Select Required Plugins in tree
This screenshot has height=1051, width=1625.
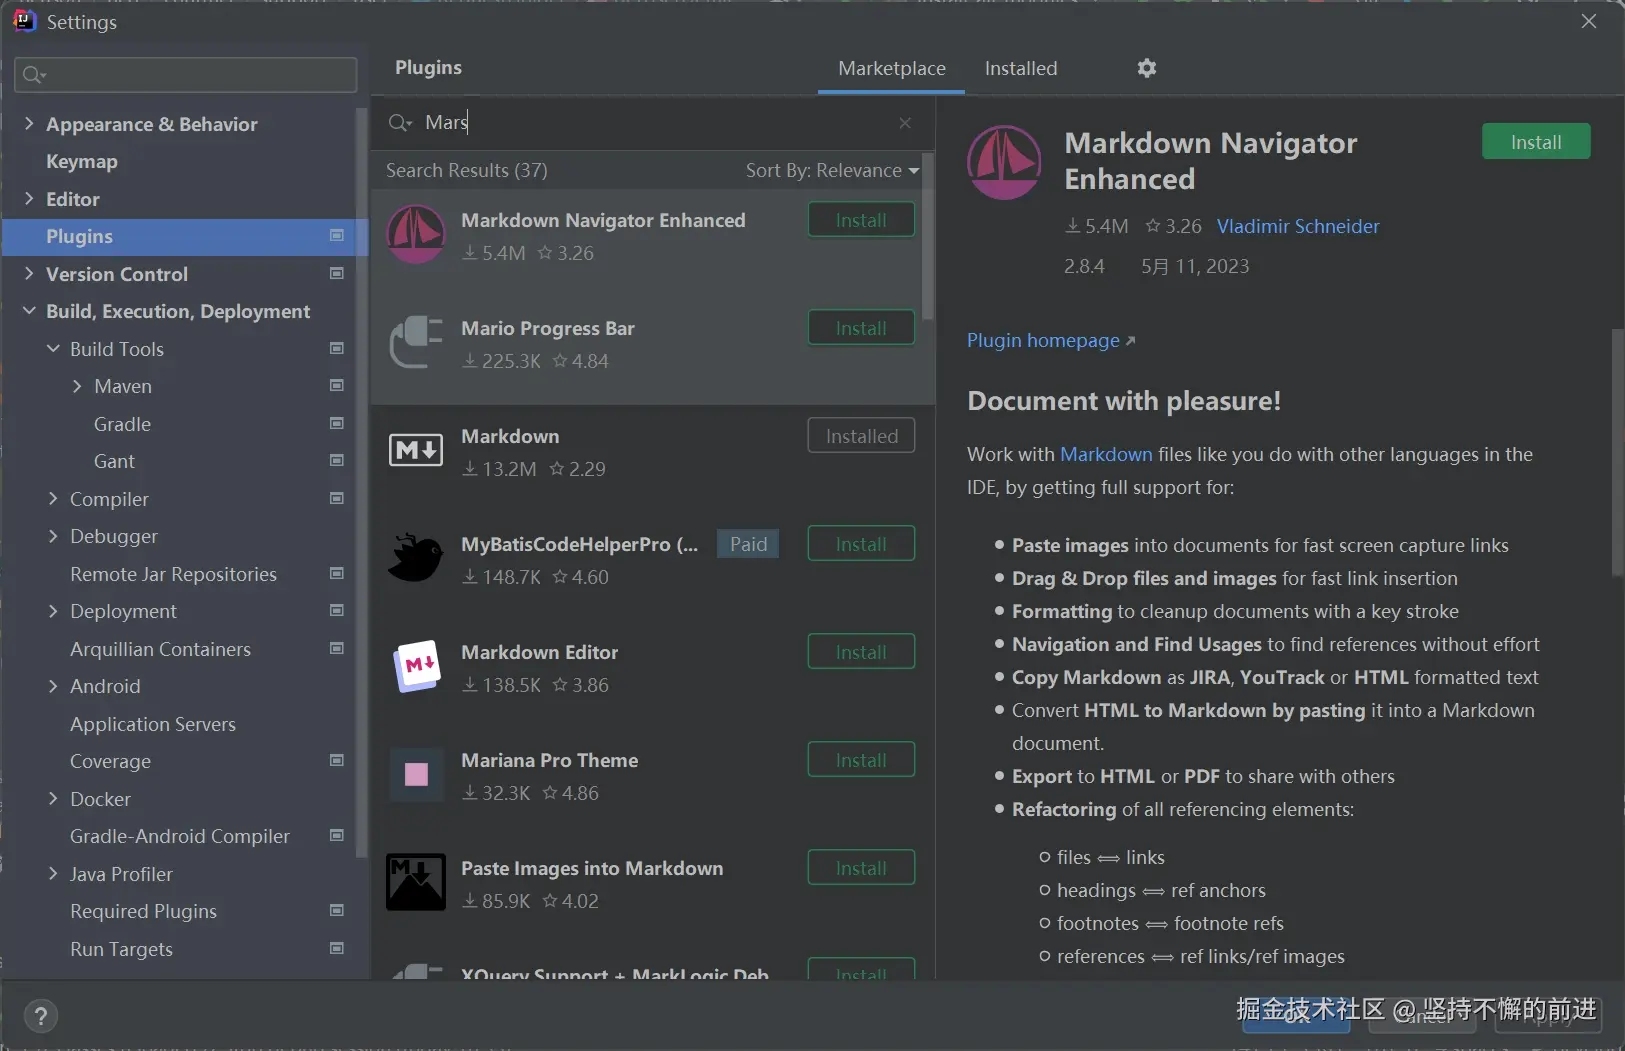coord(143,911)
